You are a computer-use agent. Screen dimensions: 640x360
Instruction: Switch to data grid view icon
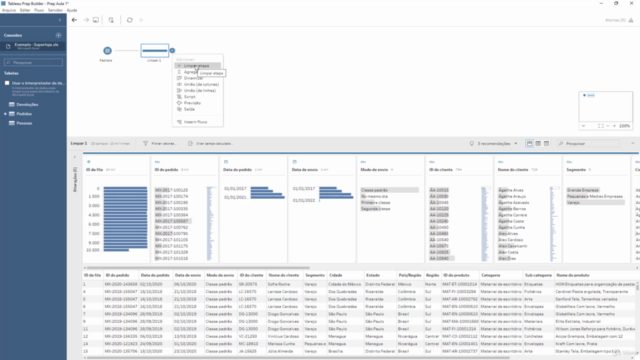pyautogui.click(x=538, y=144)
